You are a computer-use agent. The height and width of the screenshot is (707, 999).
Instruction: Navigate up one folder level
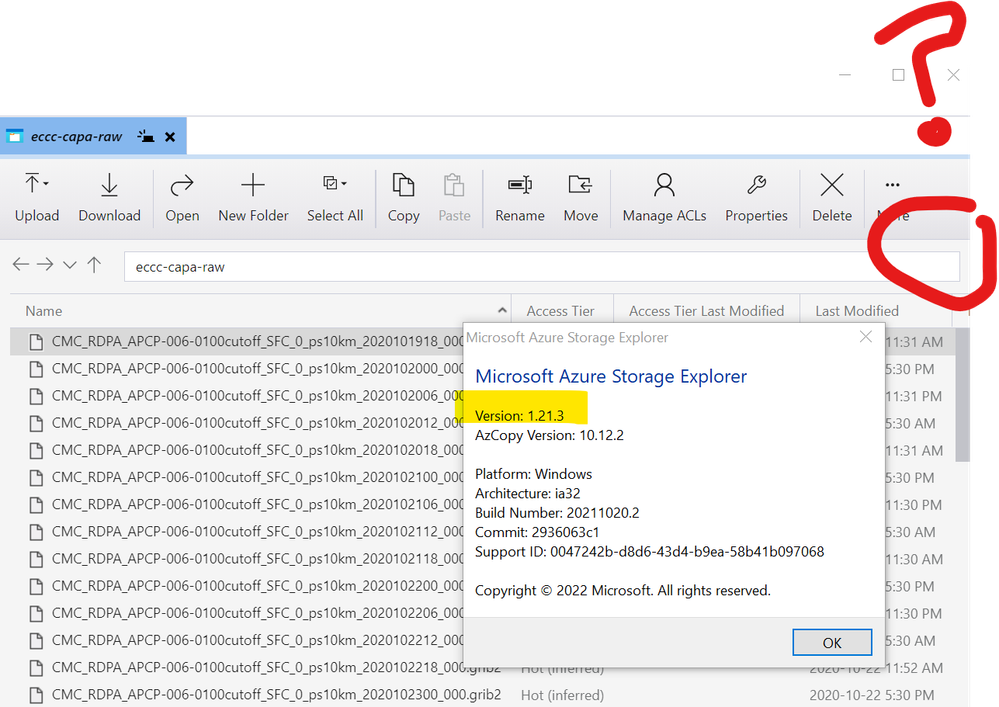point(94,264)
